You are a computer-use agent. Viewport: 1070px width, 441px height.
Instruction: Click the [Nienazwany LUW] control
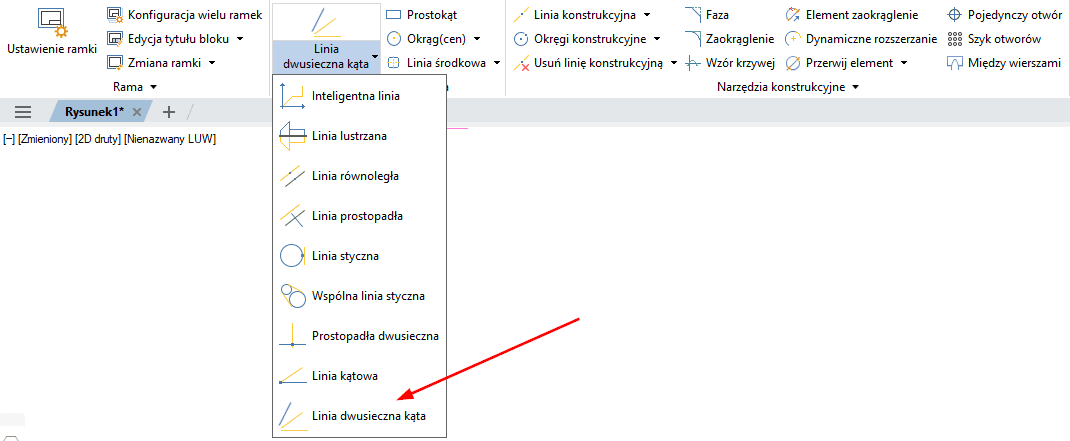point(170,139)
